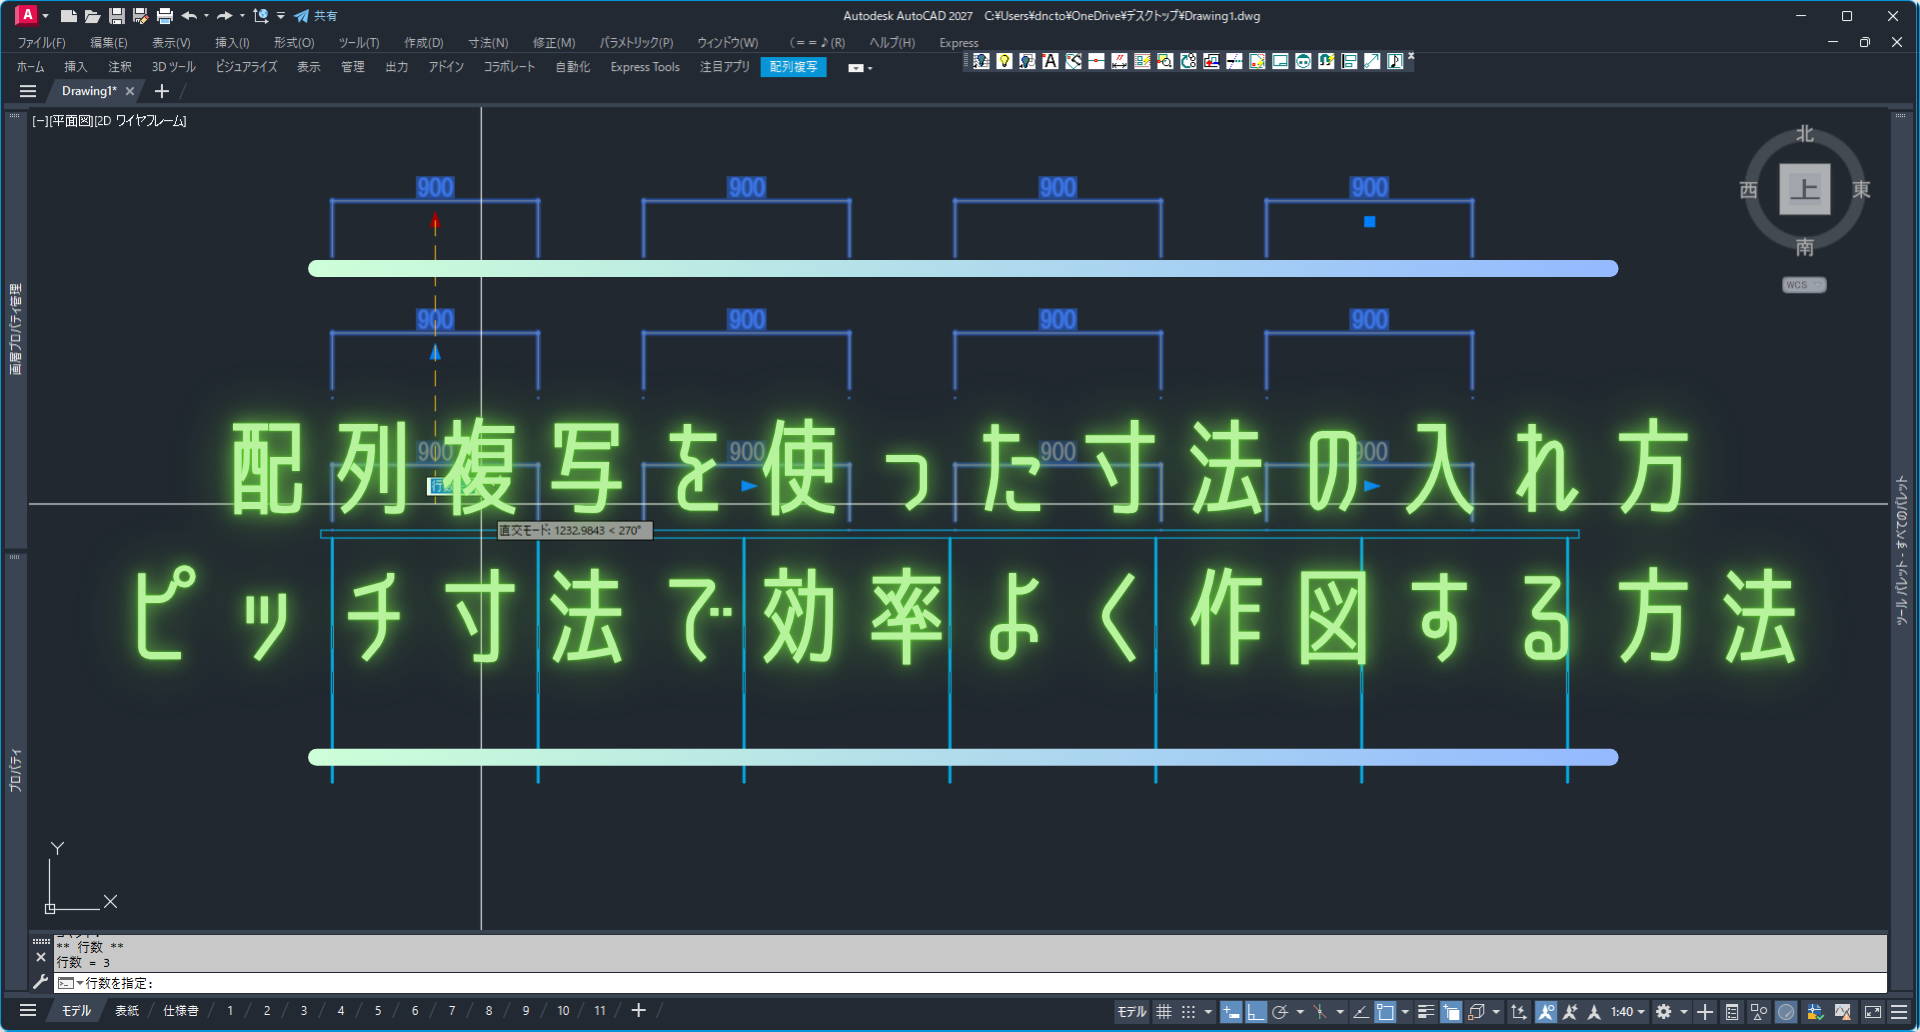Click the Plot (print) icon

[x=165, y=16]
